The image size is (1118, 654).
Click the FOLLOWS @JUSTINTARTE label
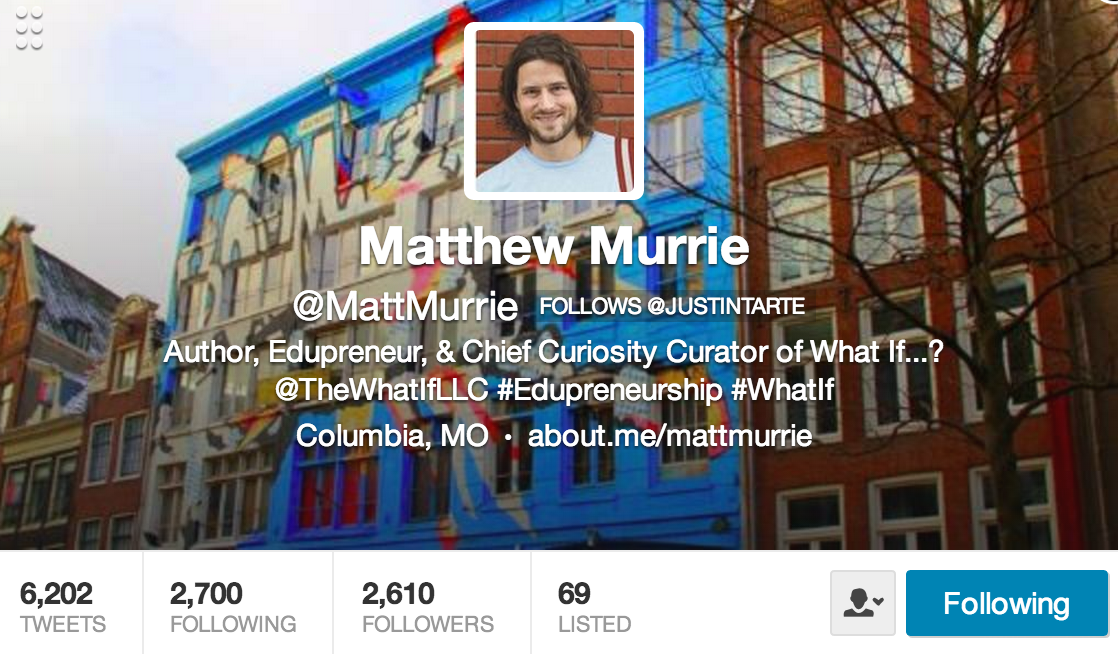click(672, 307)
